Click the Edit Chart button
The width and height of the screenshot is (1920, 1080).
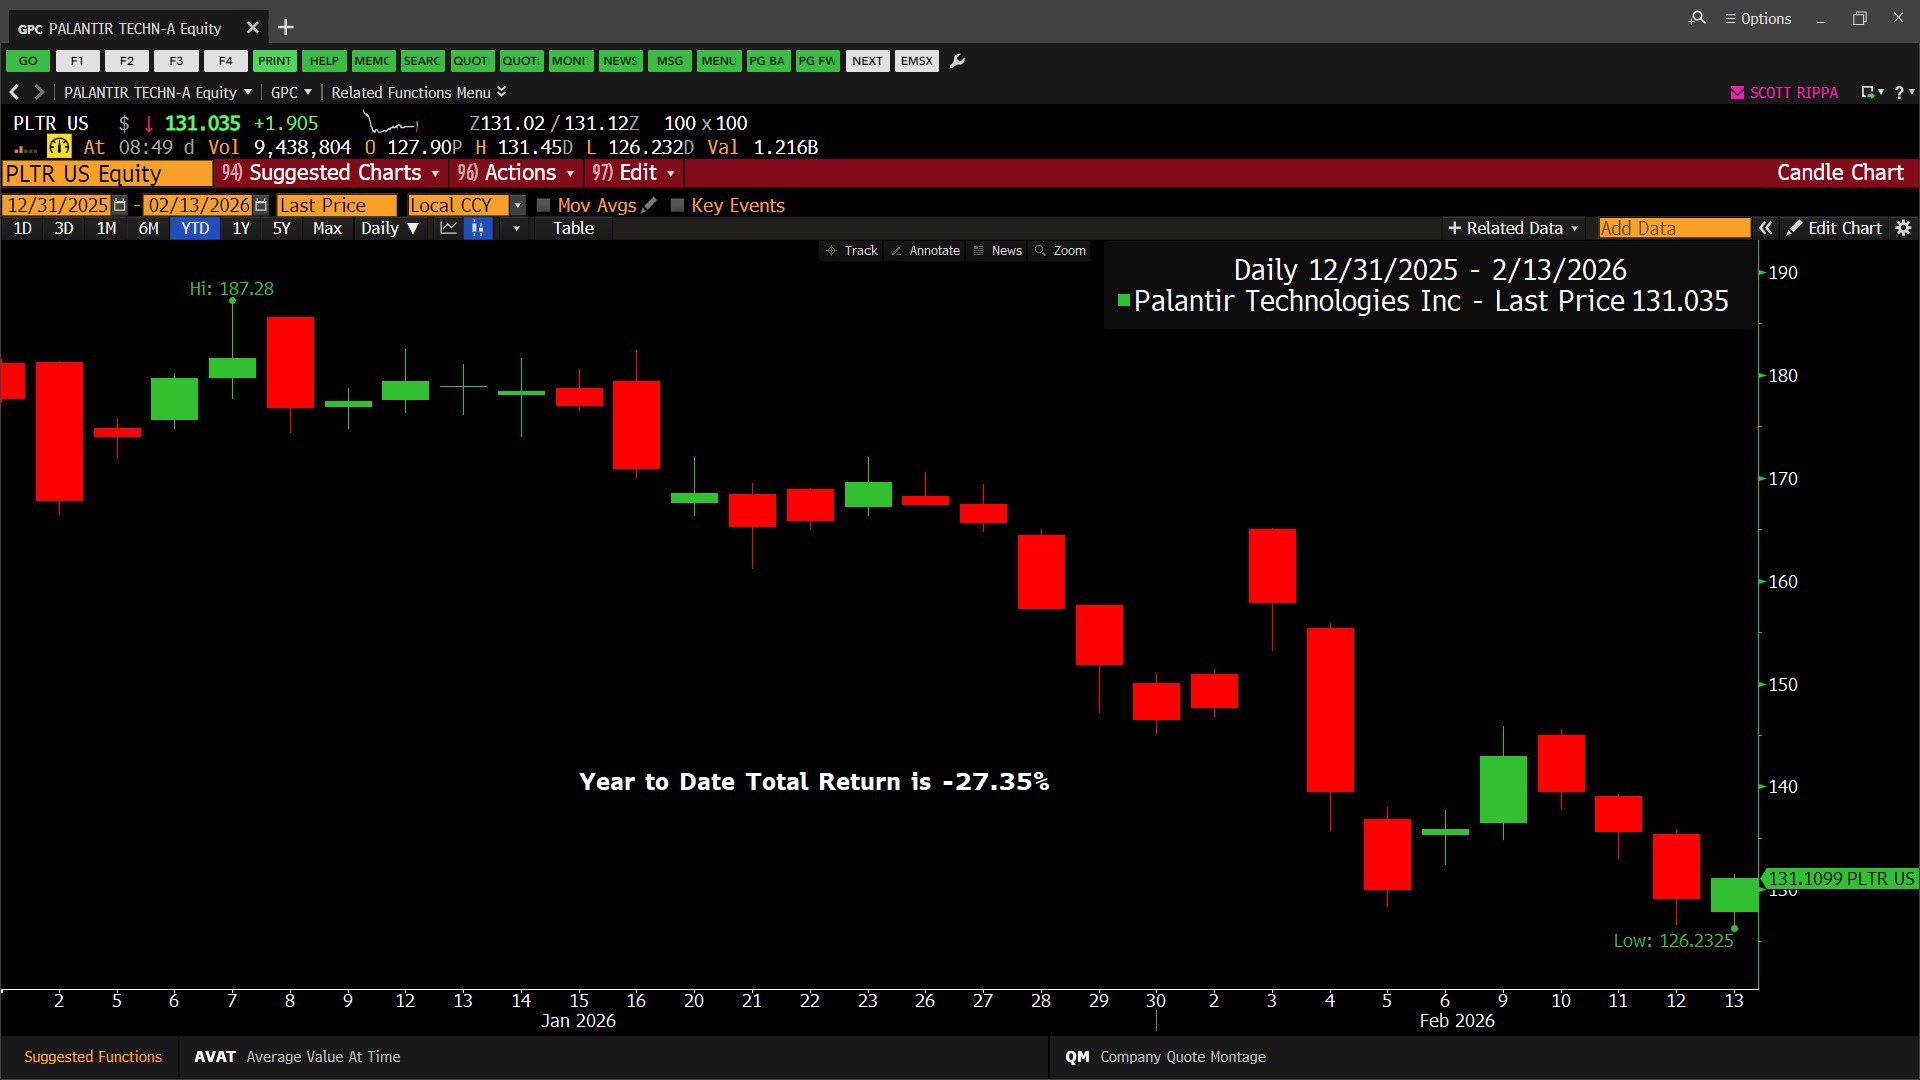point(1834,228)
